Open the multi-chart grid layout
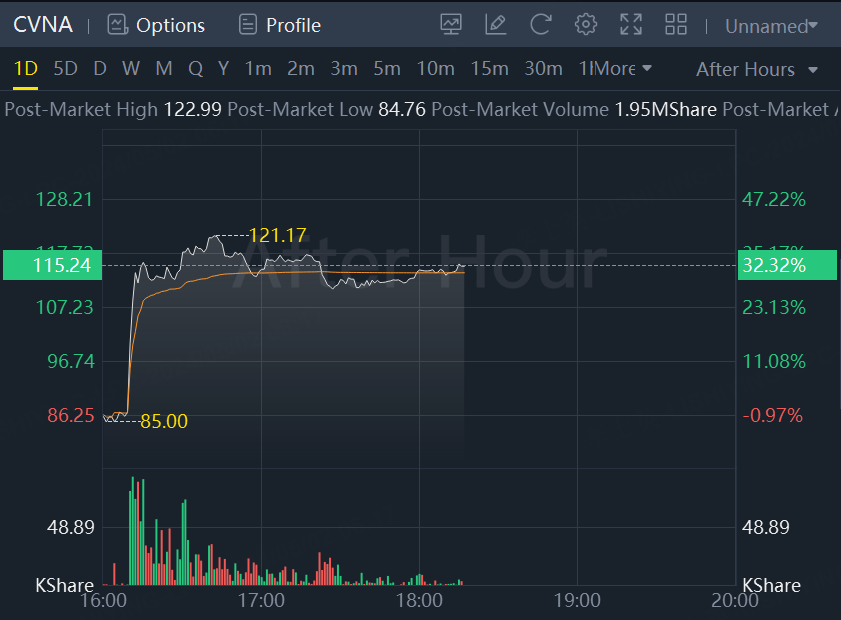 point(676,25)
